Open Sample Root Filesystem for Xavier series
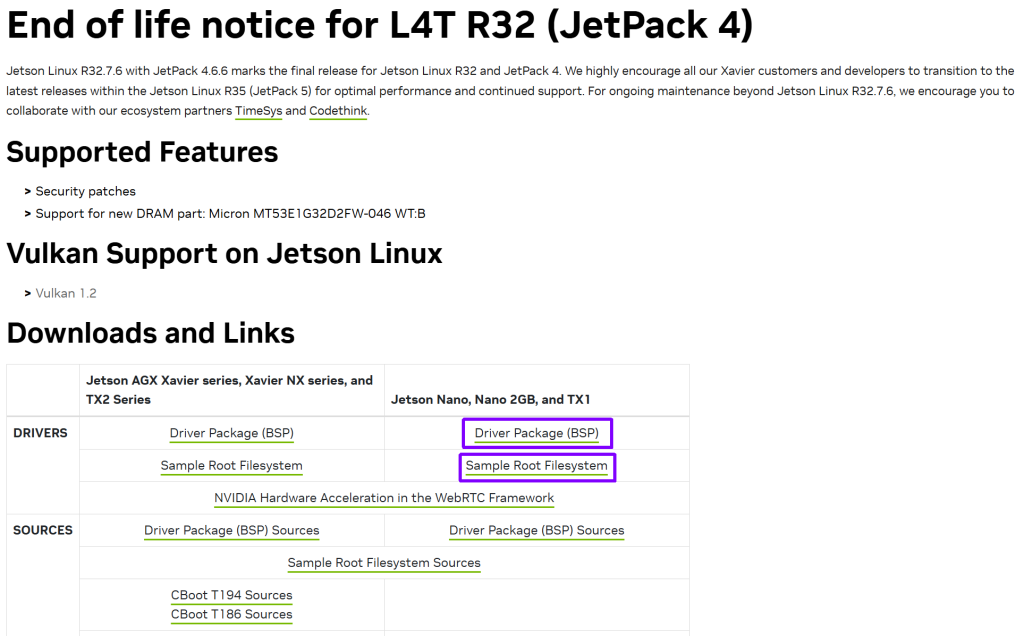The width and height of the screenshot is (1024, 636). click(x=232, y=466)
